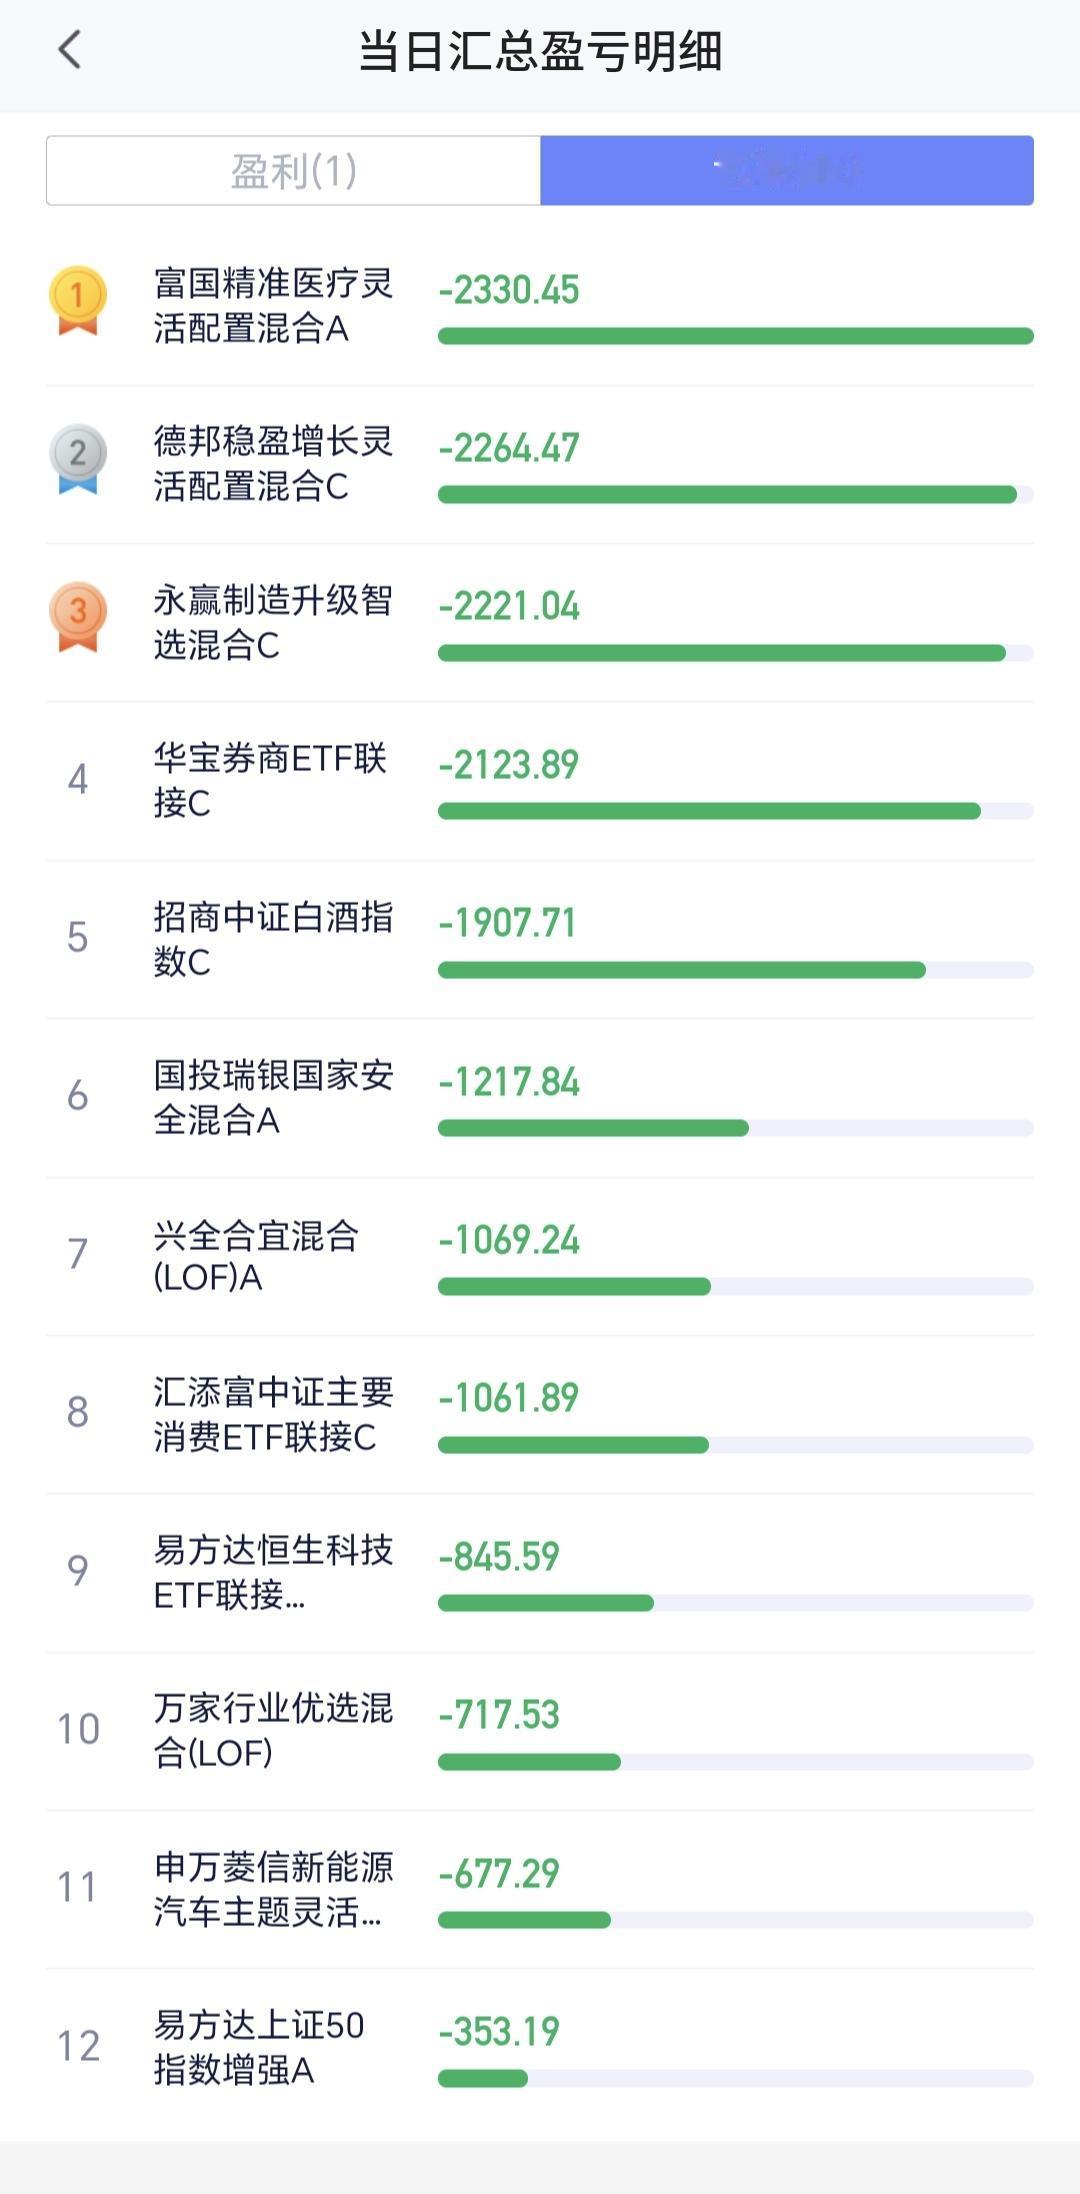Click the bronze third-place medal icon
Viewport: 1080px width, 2194px height.
(x=78, y=617)
